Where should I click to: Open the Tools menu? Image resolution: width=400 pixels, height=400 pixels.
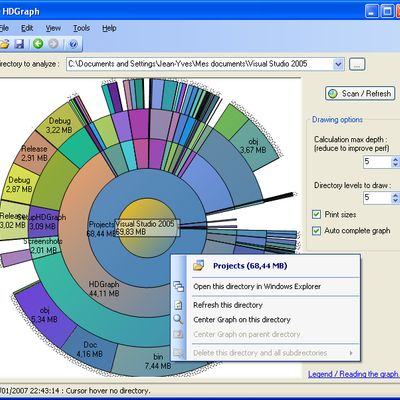pos(82,28)
